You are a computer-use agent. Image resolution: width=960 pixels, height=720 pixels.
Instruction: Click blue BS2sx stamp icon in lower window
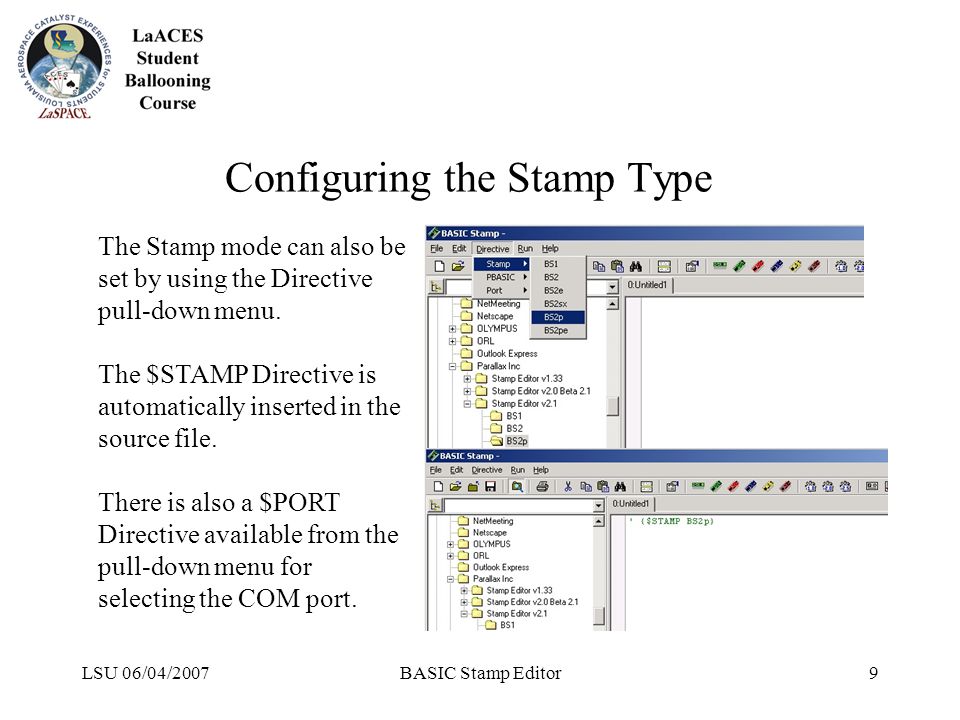[751, 487]
